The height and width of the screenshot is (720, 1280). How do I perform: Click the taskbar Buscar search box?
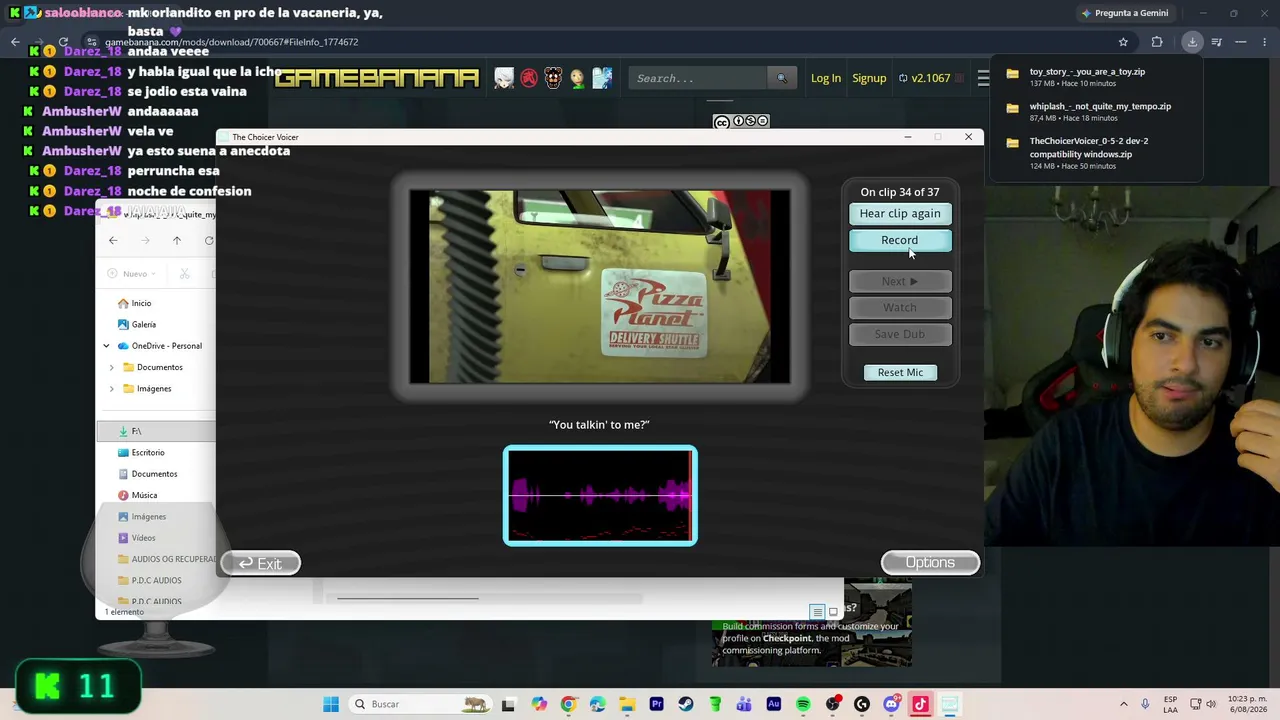[x=421, y=704]
